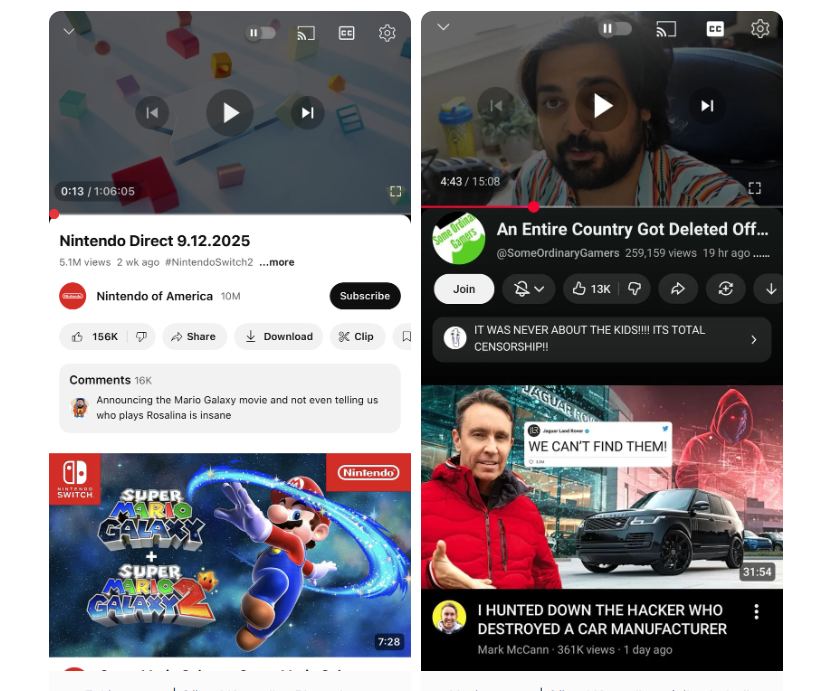The height and width of the screenshot is (691, 821).
Task: Skip to next video in Nintendo Direct player
Action: (x=307, y=113)
